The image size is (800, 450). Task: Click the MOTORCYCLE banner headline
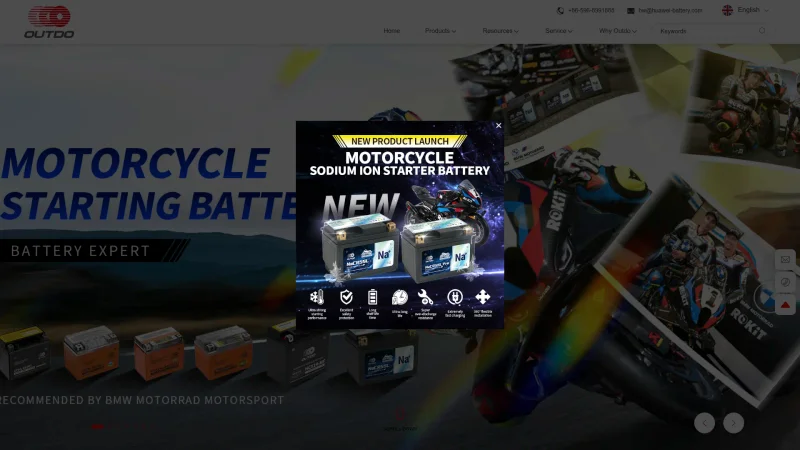[136, 164]
